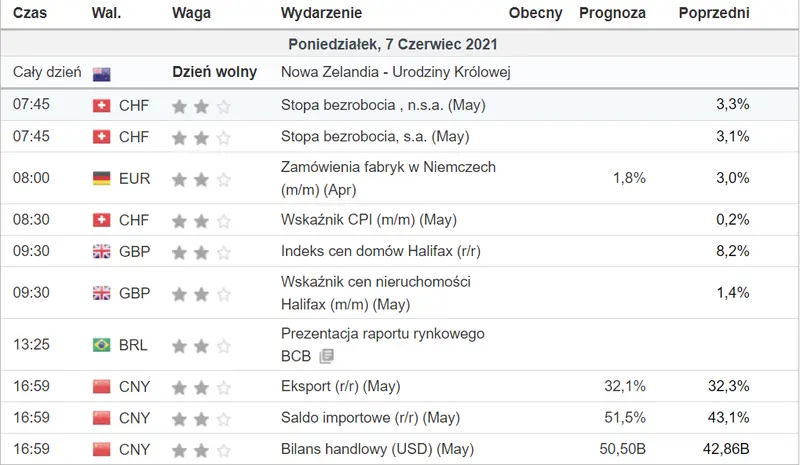This screenshot has height=465, width=800.
Task: Click the 13:25 time cell
Action: click(x=31, y=345)
